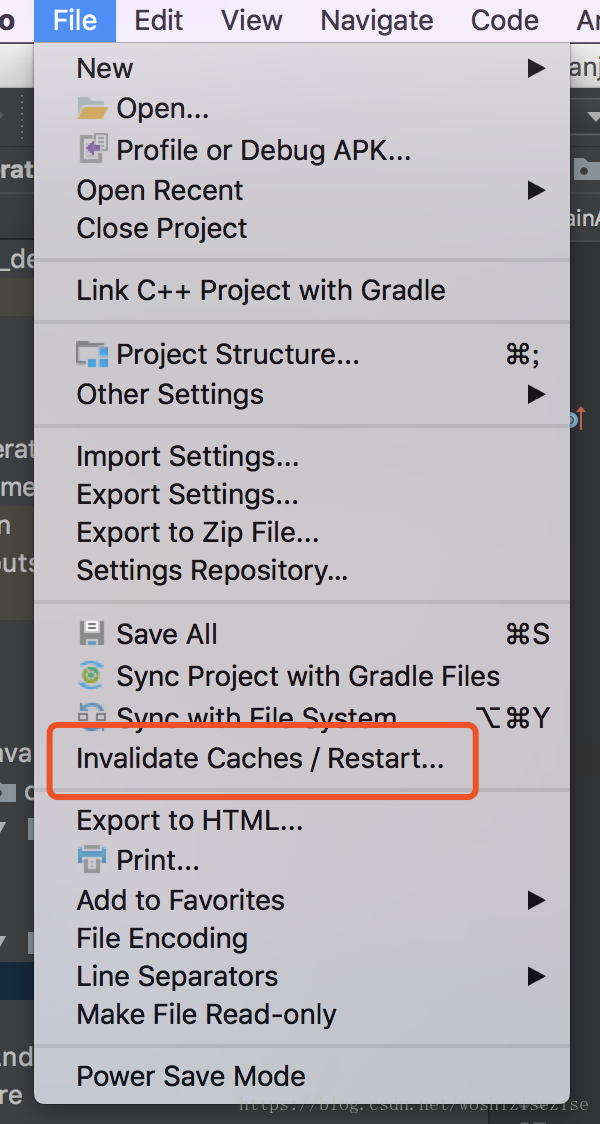The image size is (600, 1124).
Task: Expand the Other Settings submenu arrow
Action: [536, 394]
